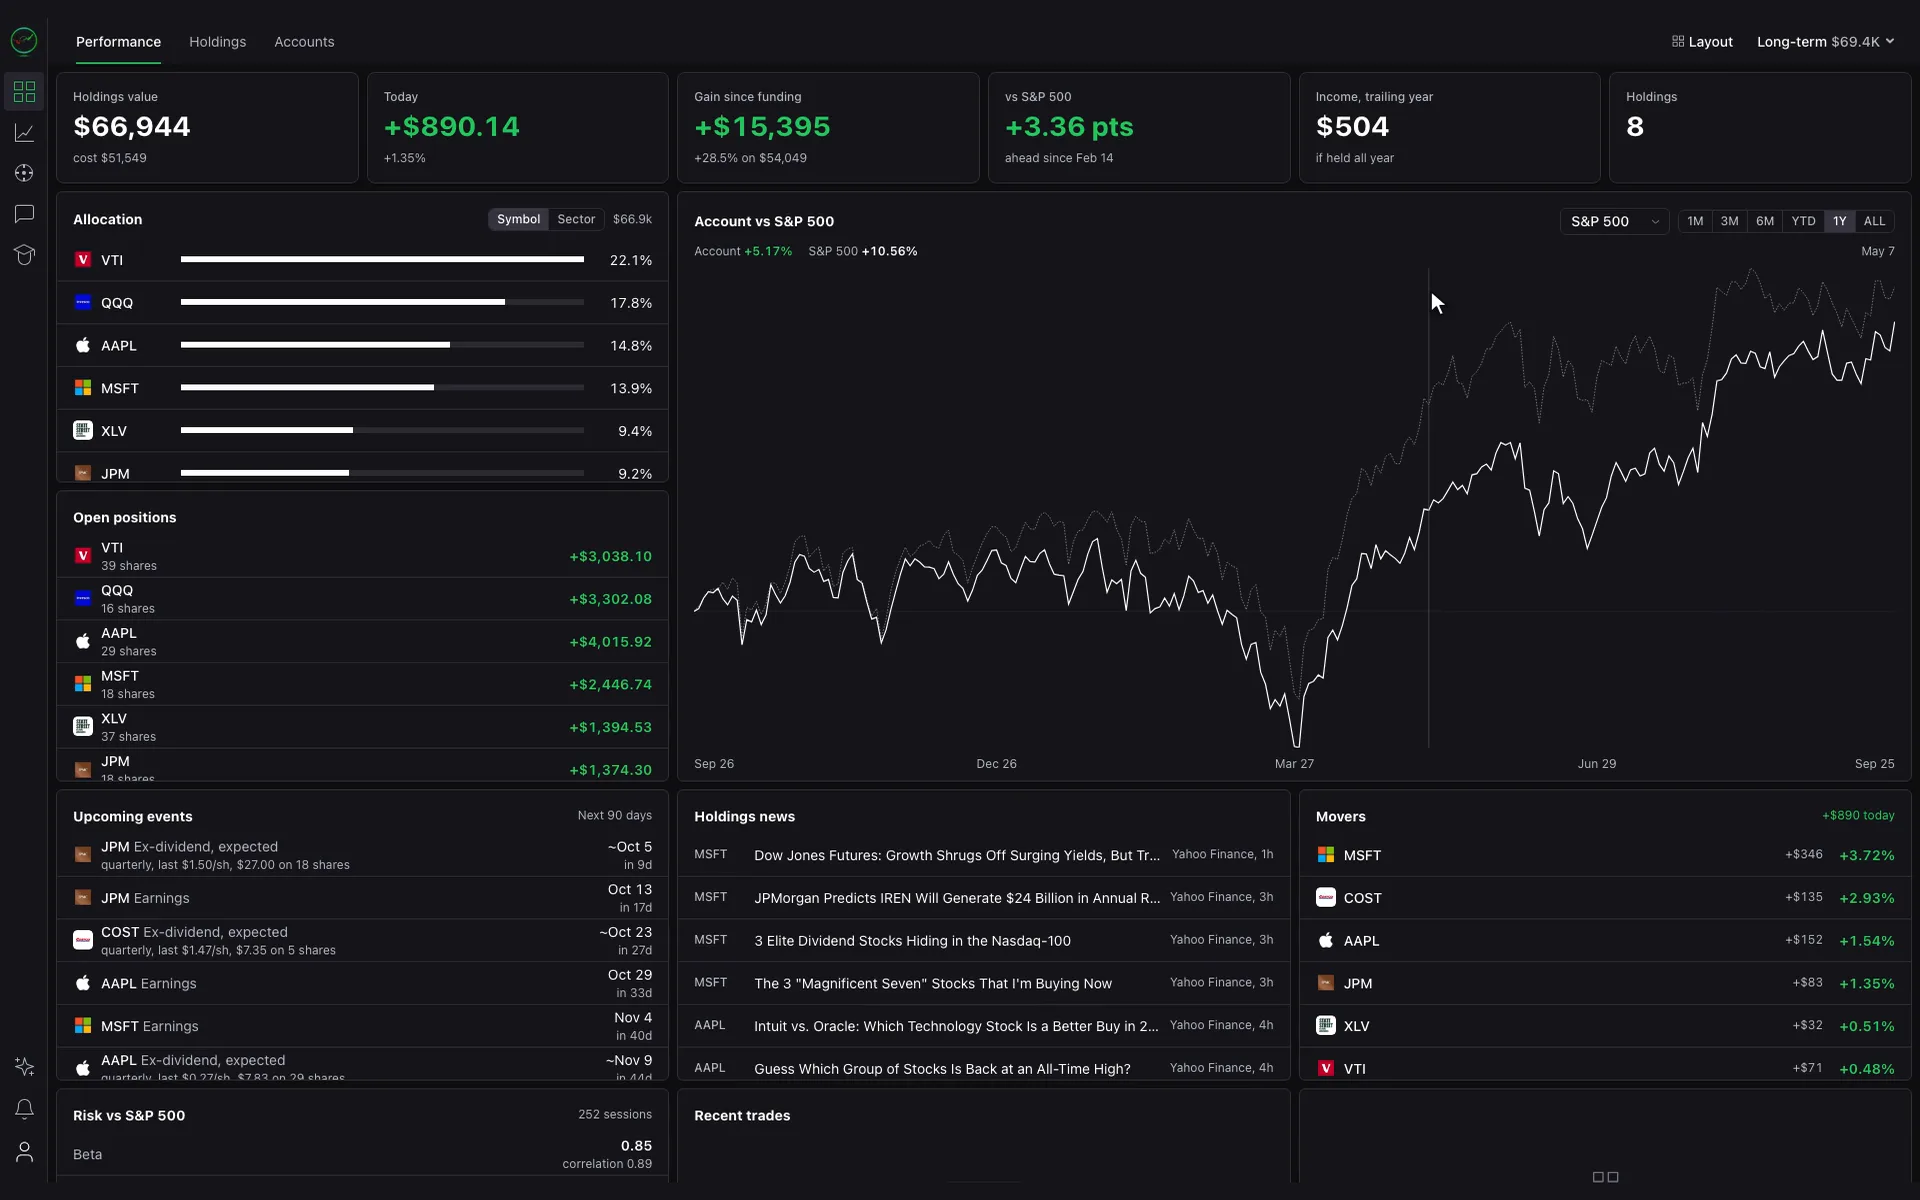
Task: Switch allocation to Symbol view
Action: (x=518, y=219)
